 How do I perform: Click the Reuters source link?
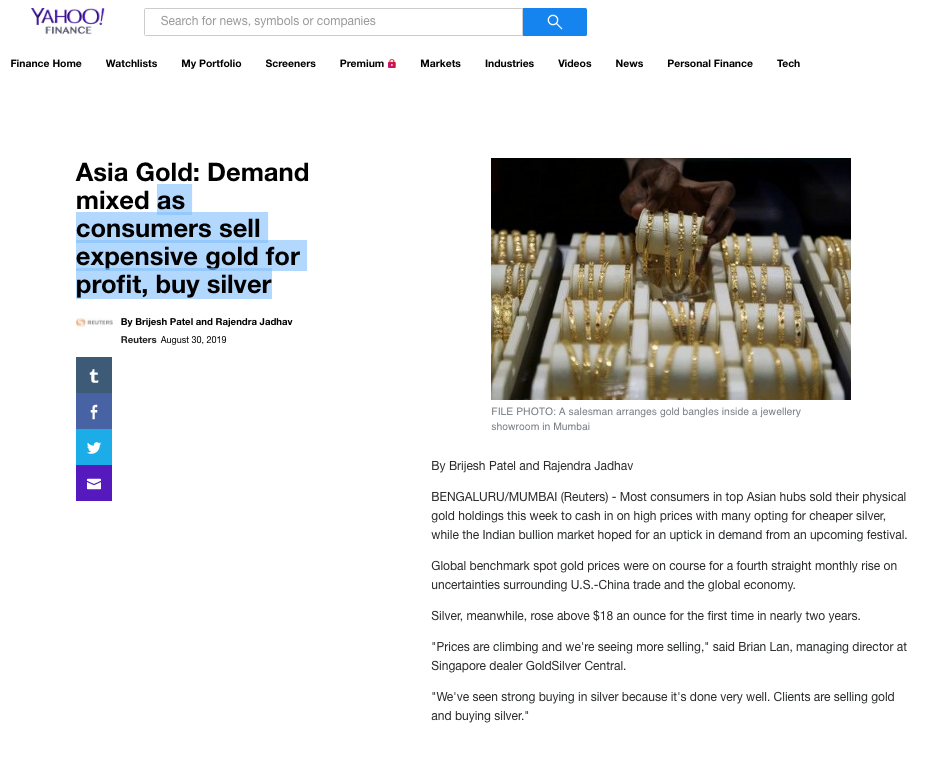(x=138, y=340)
